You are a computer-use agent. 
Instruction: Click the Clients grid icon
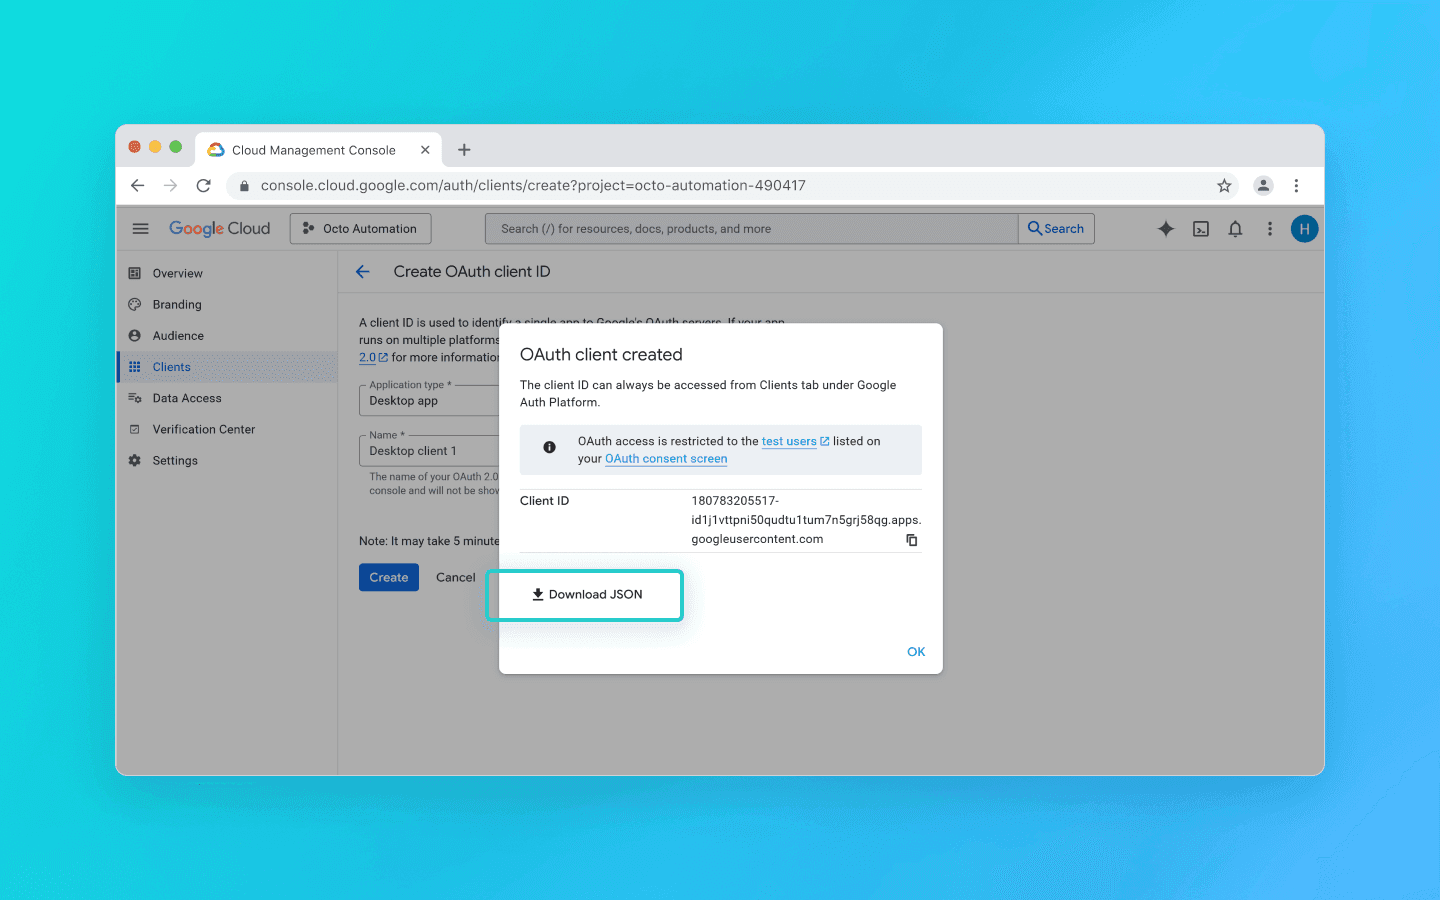coord(135,367)
